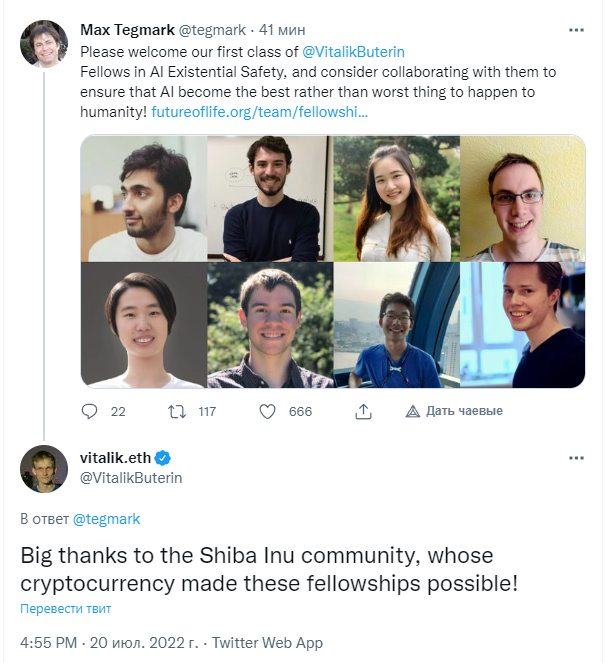
Task: Open more options on Max Tegmark tweet
Action: click(x=576, y=30)
